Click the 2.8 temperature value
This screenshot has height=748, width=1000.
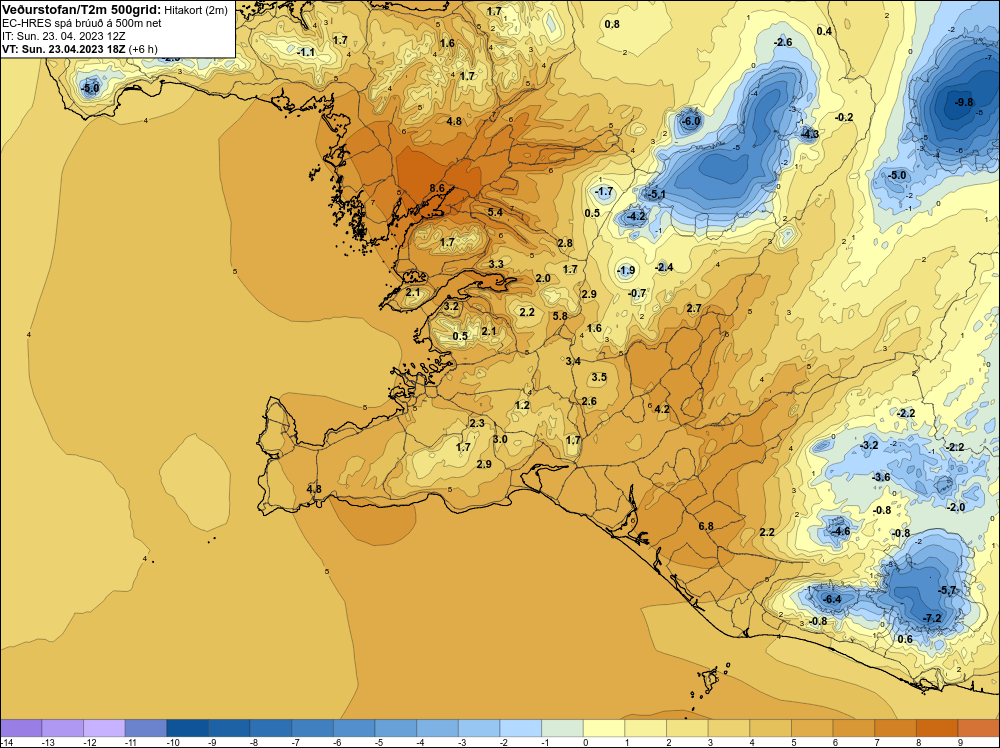pos(565,243)
